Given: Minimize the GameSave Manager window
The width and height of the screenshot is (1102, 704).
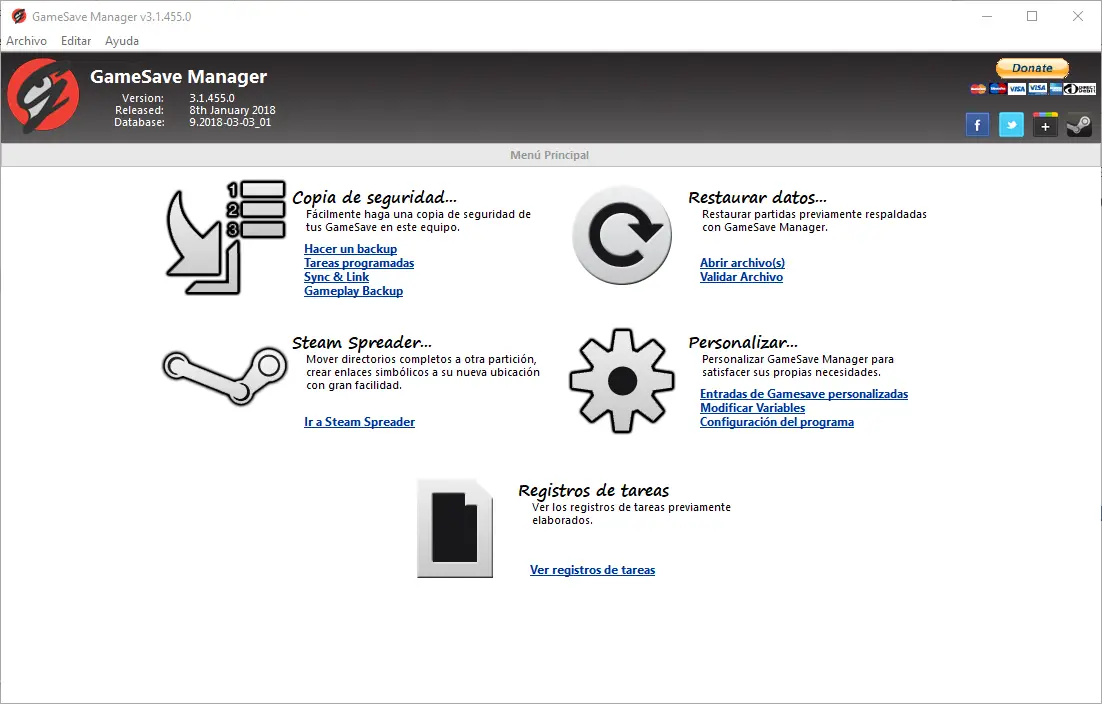Looking at the screenshot, I should pos(987,16).
